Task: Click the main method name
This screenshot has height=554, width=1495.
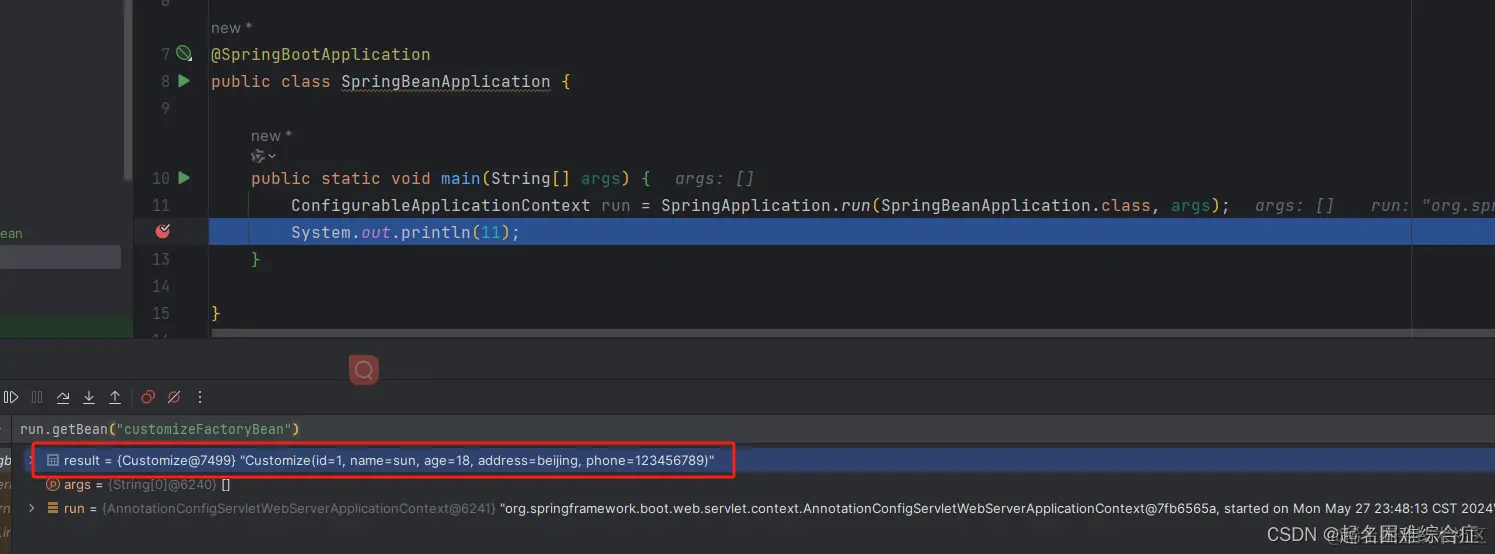Action: [460, 178]
